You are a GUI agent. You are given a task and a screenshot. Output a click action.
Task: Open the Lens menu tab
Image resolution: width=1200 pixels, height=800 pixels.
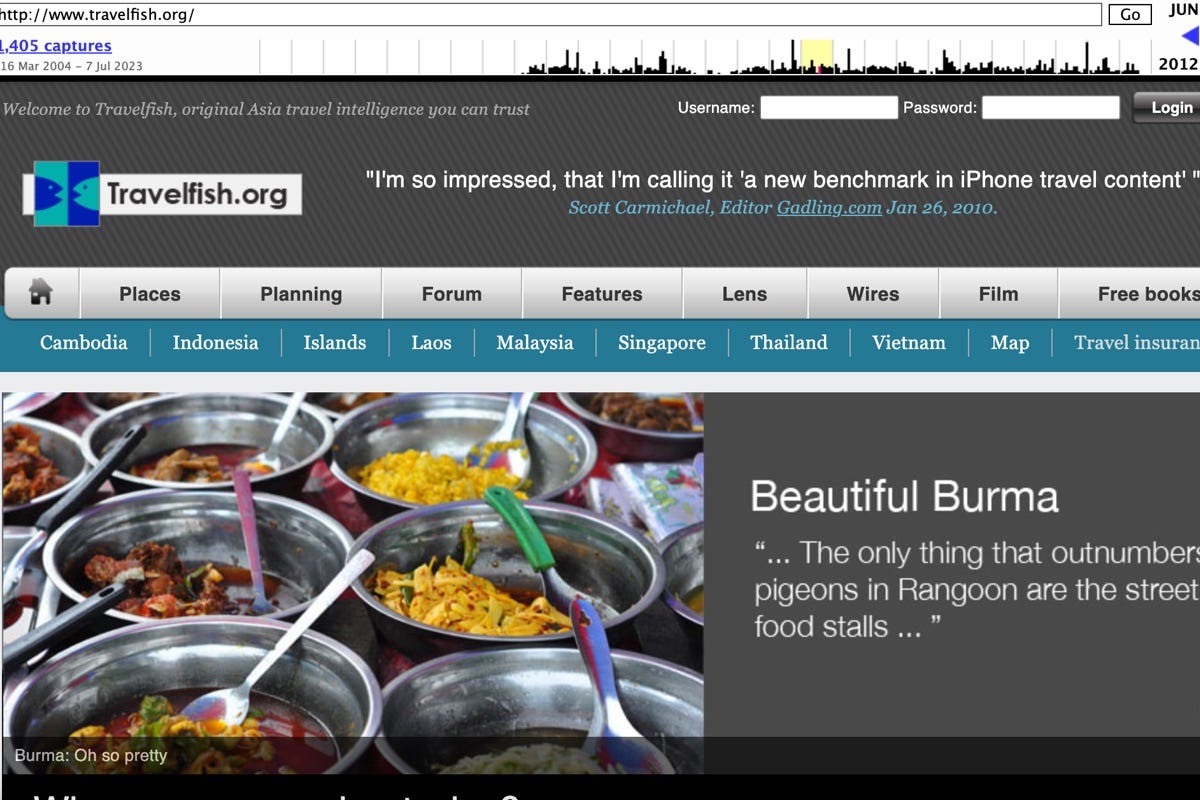[x=745, y=294]
